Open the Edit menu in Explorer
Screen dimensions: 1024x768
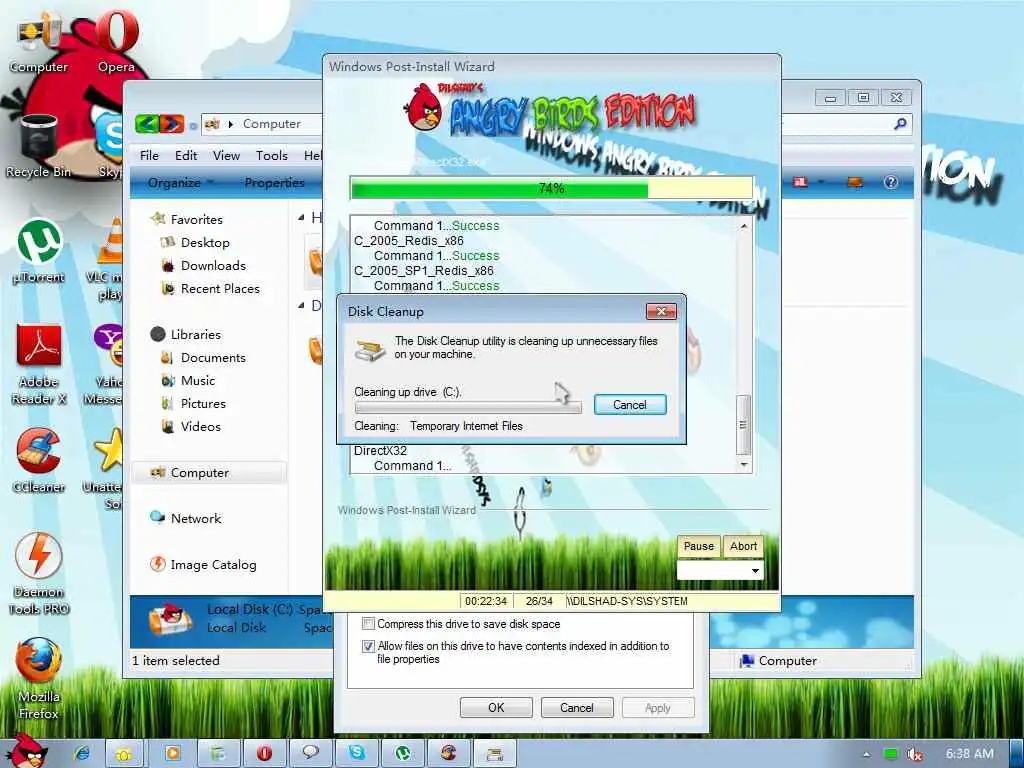click(185, 155)
